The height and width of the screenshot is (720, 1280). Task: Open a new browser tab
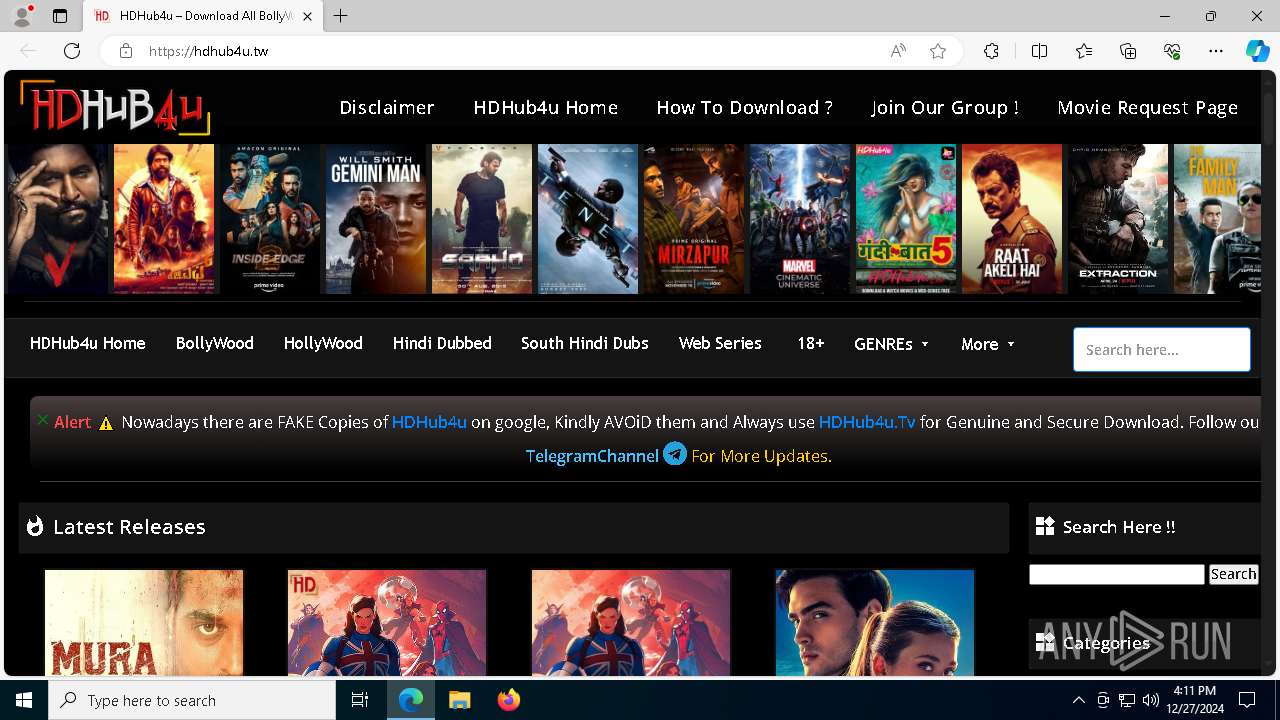pos(341,16)
